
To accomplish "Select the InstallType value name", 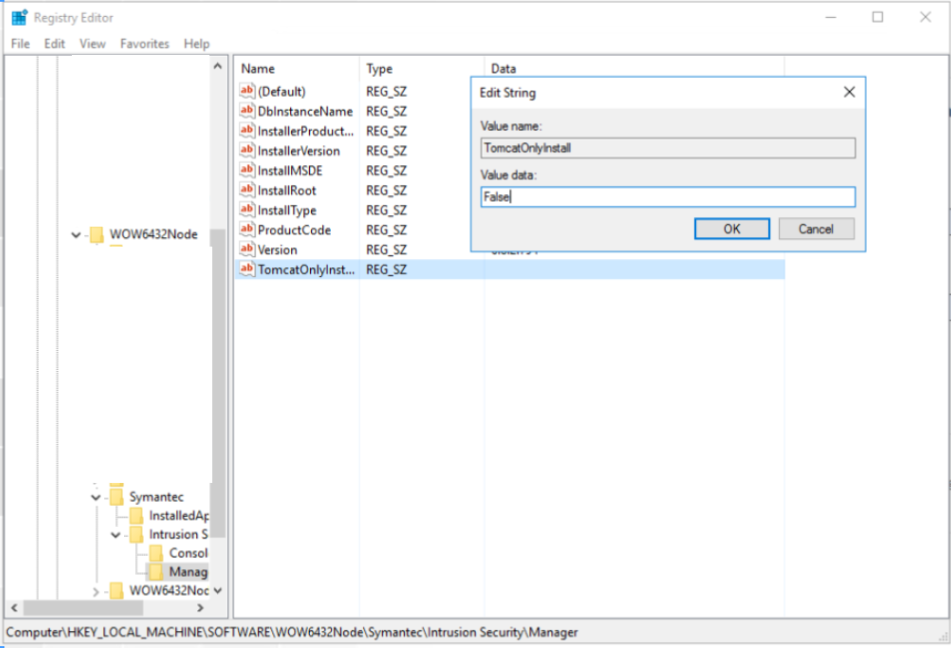I will tap(287, 211).
